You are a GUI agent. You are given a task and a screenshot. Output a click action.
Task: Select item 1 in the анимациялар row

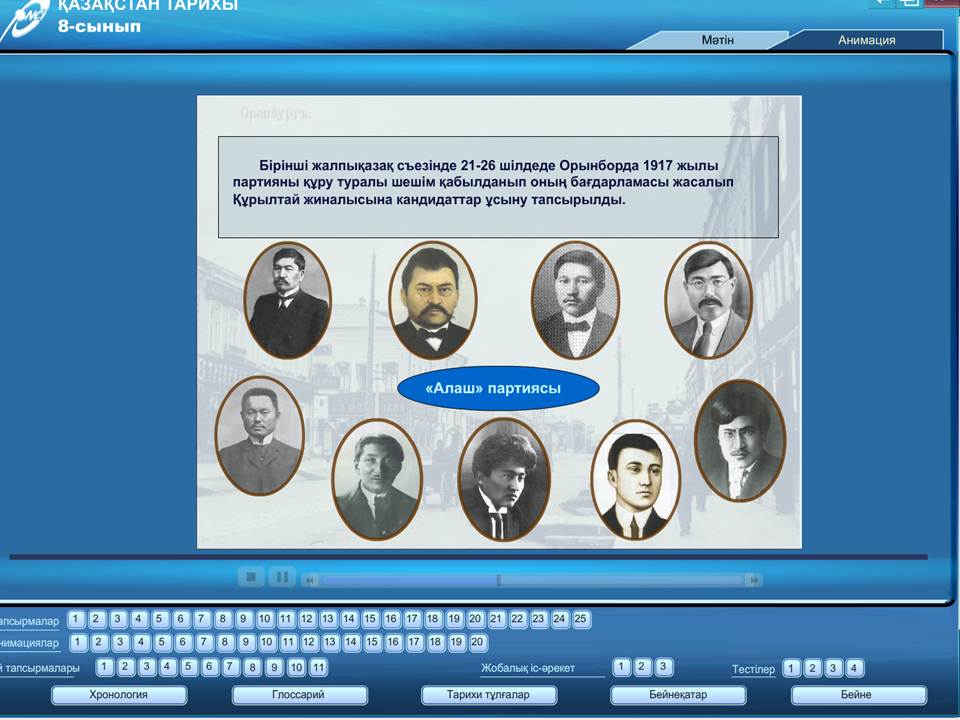click(78, 642)
